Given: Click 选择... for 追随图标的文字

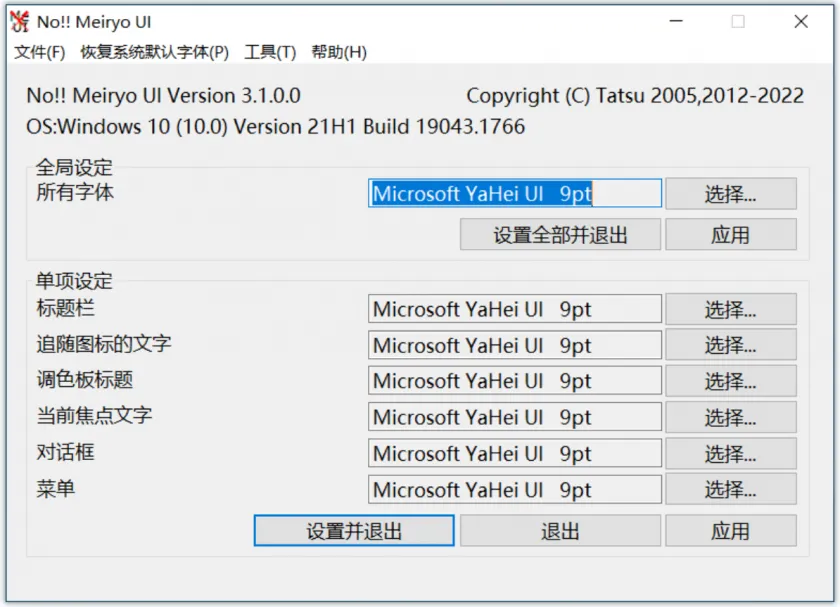Looking at the screenshot, I should point(731,345).
